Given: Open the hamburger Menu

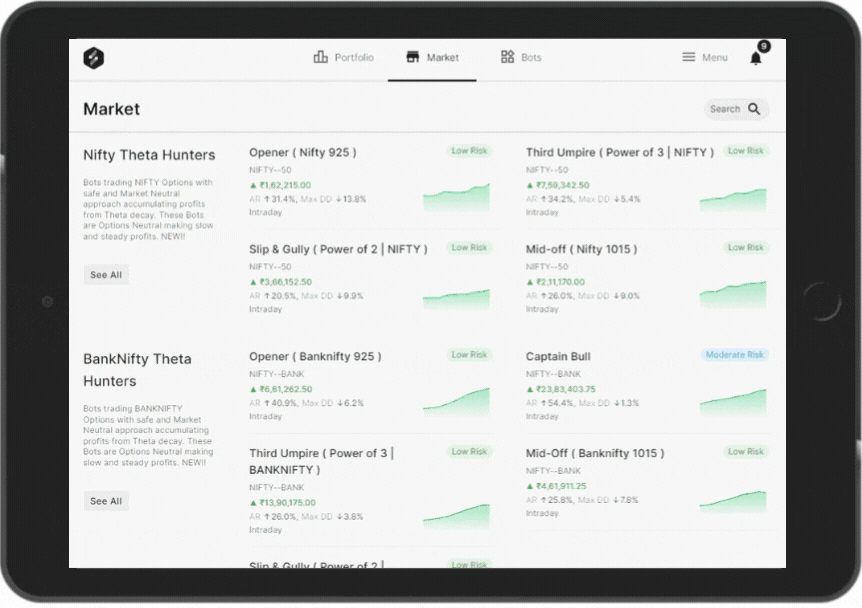Looking at the screenshot, I should click(705, 57).
